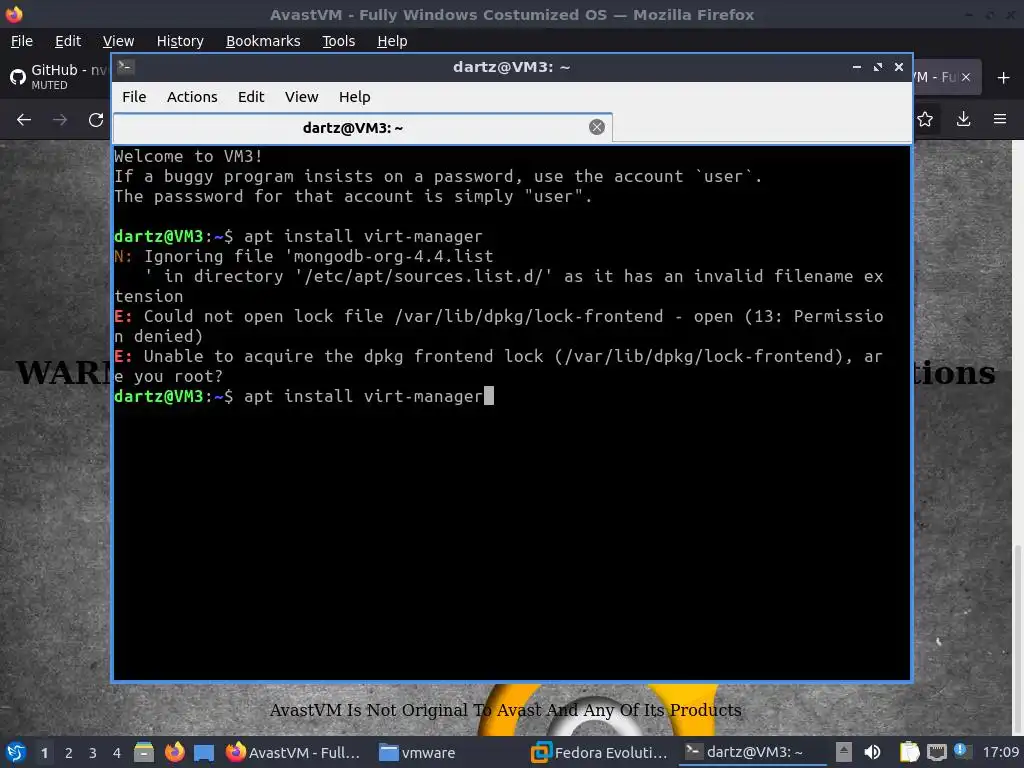Click the 'Welcome to VM3!' terminal line

coord(188,156)
